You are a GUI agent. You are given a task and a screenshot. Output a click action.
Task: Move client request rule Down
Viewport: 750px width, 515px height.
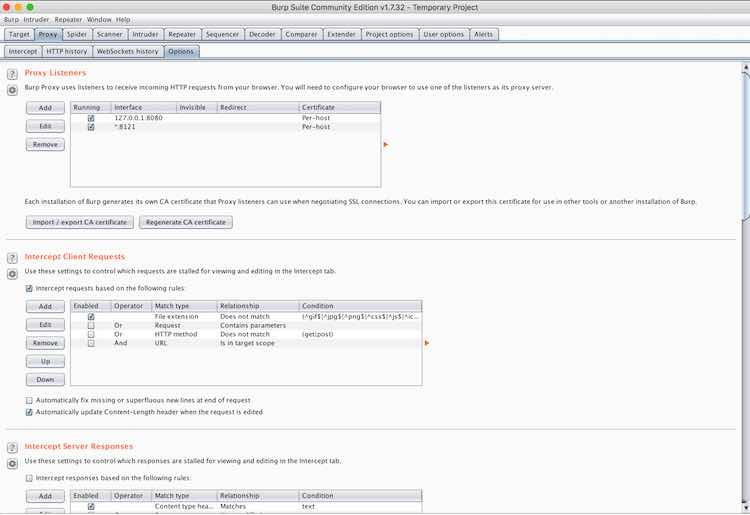point(45,380)
